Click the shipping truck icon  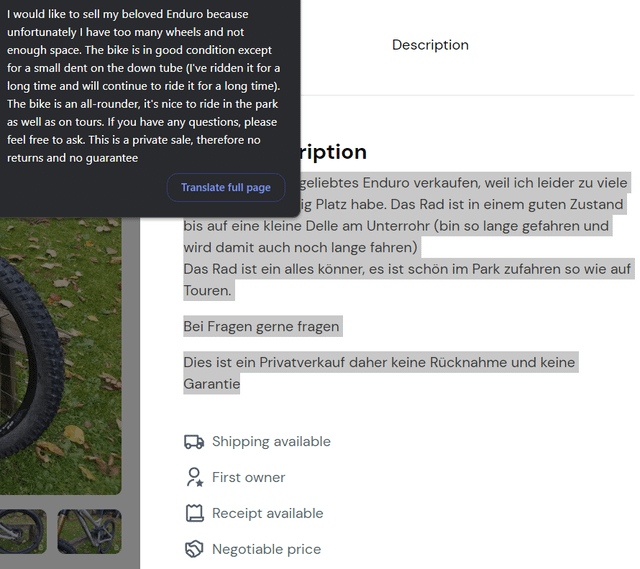(194, 442)
